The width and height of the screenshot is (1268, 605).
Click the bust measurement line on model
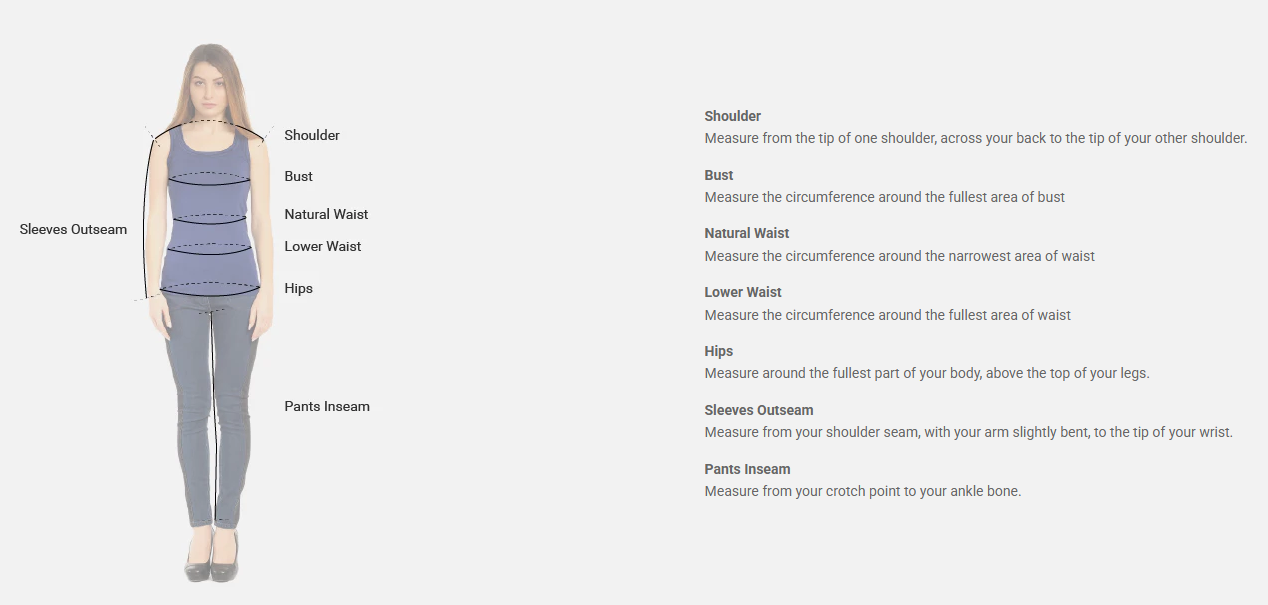207,178
